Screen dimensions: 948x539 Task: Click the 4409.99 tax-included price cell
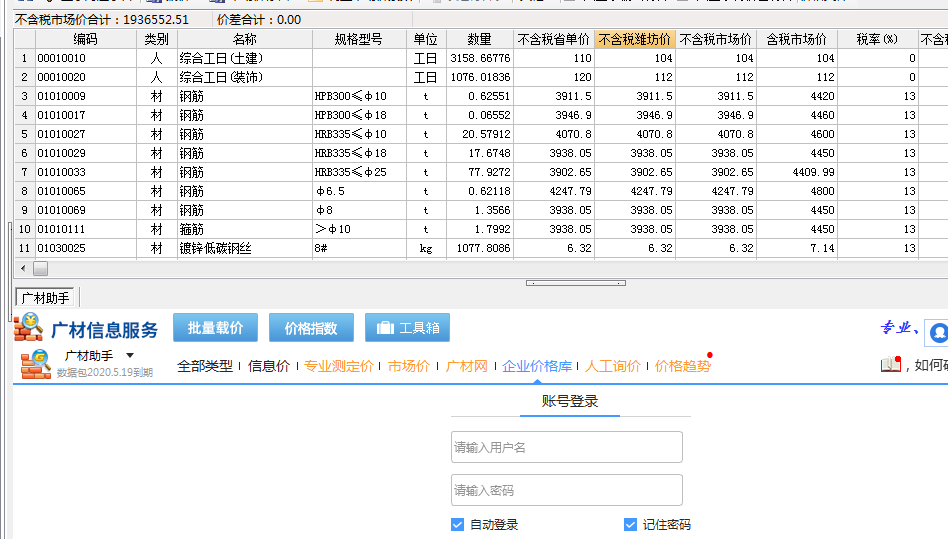(x=797, y=172)
